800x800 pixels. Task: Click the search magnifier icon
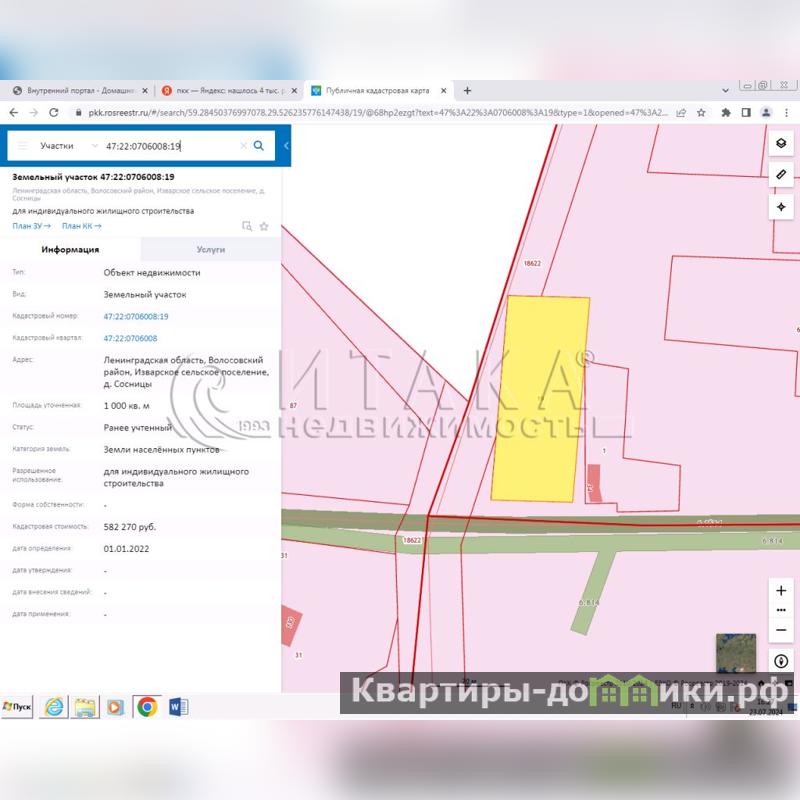259,146
